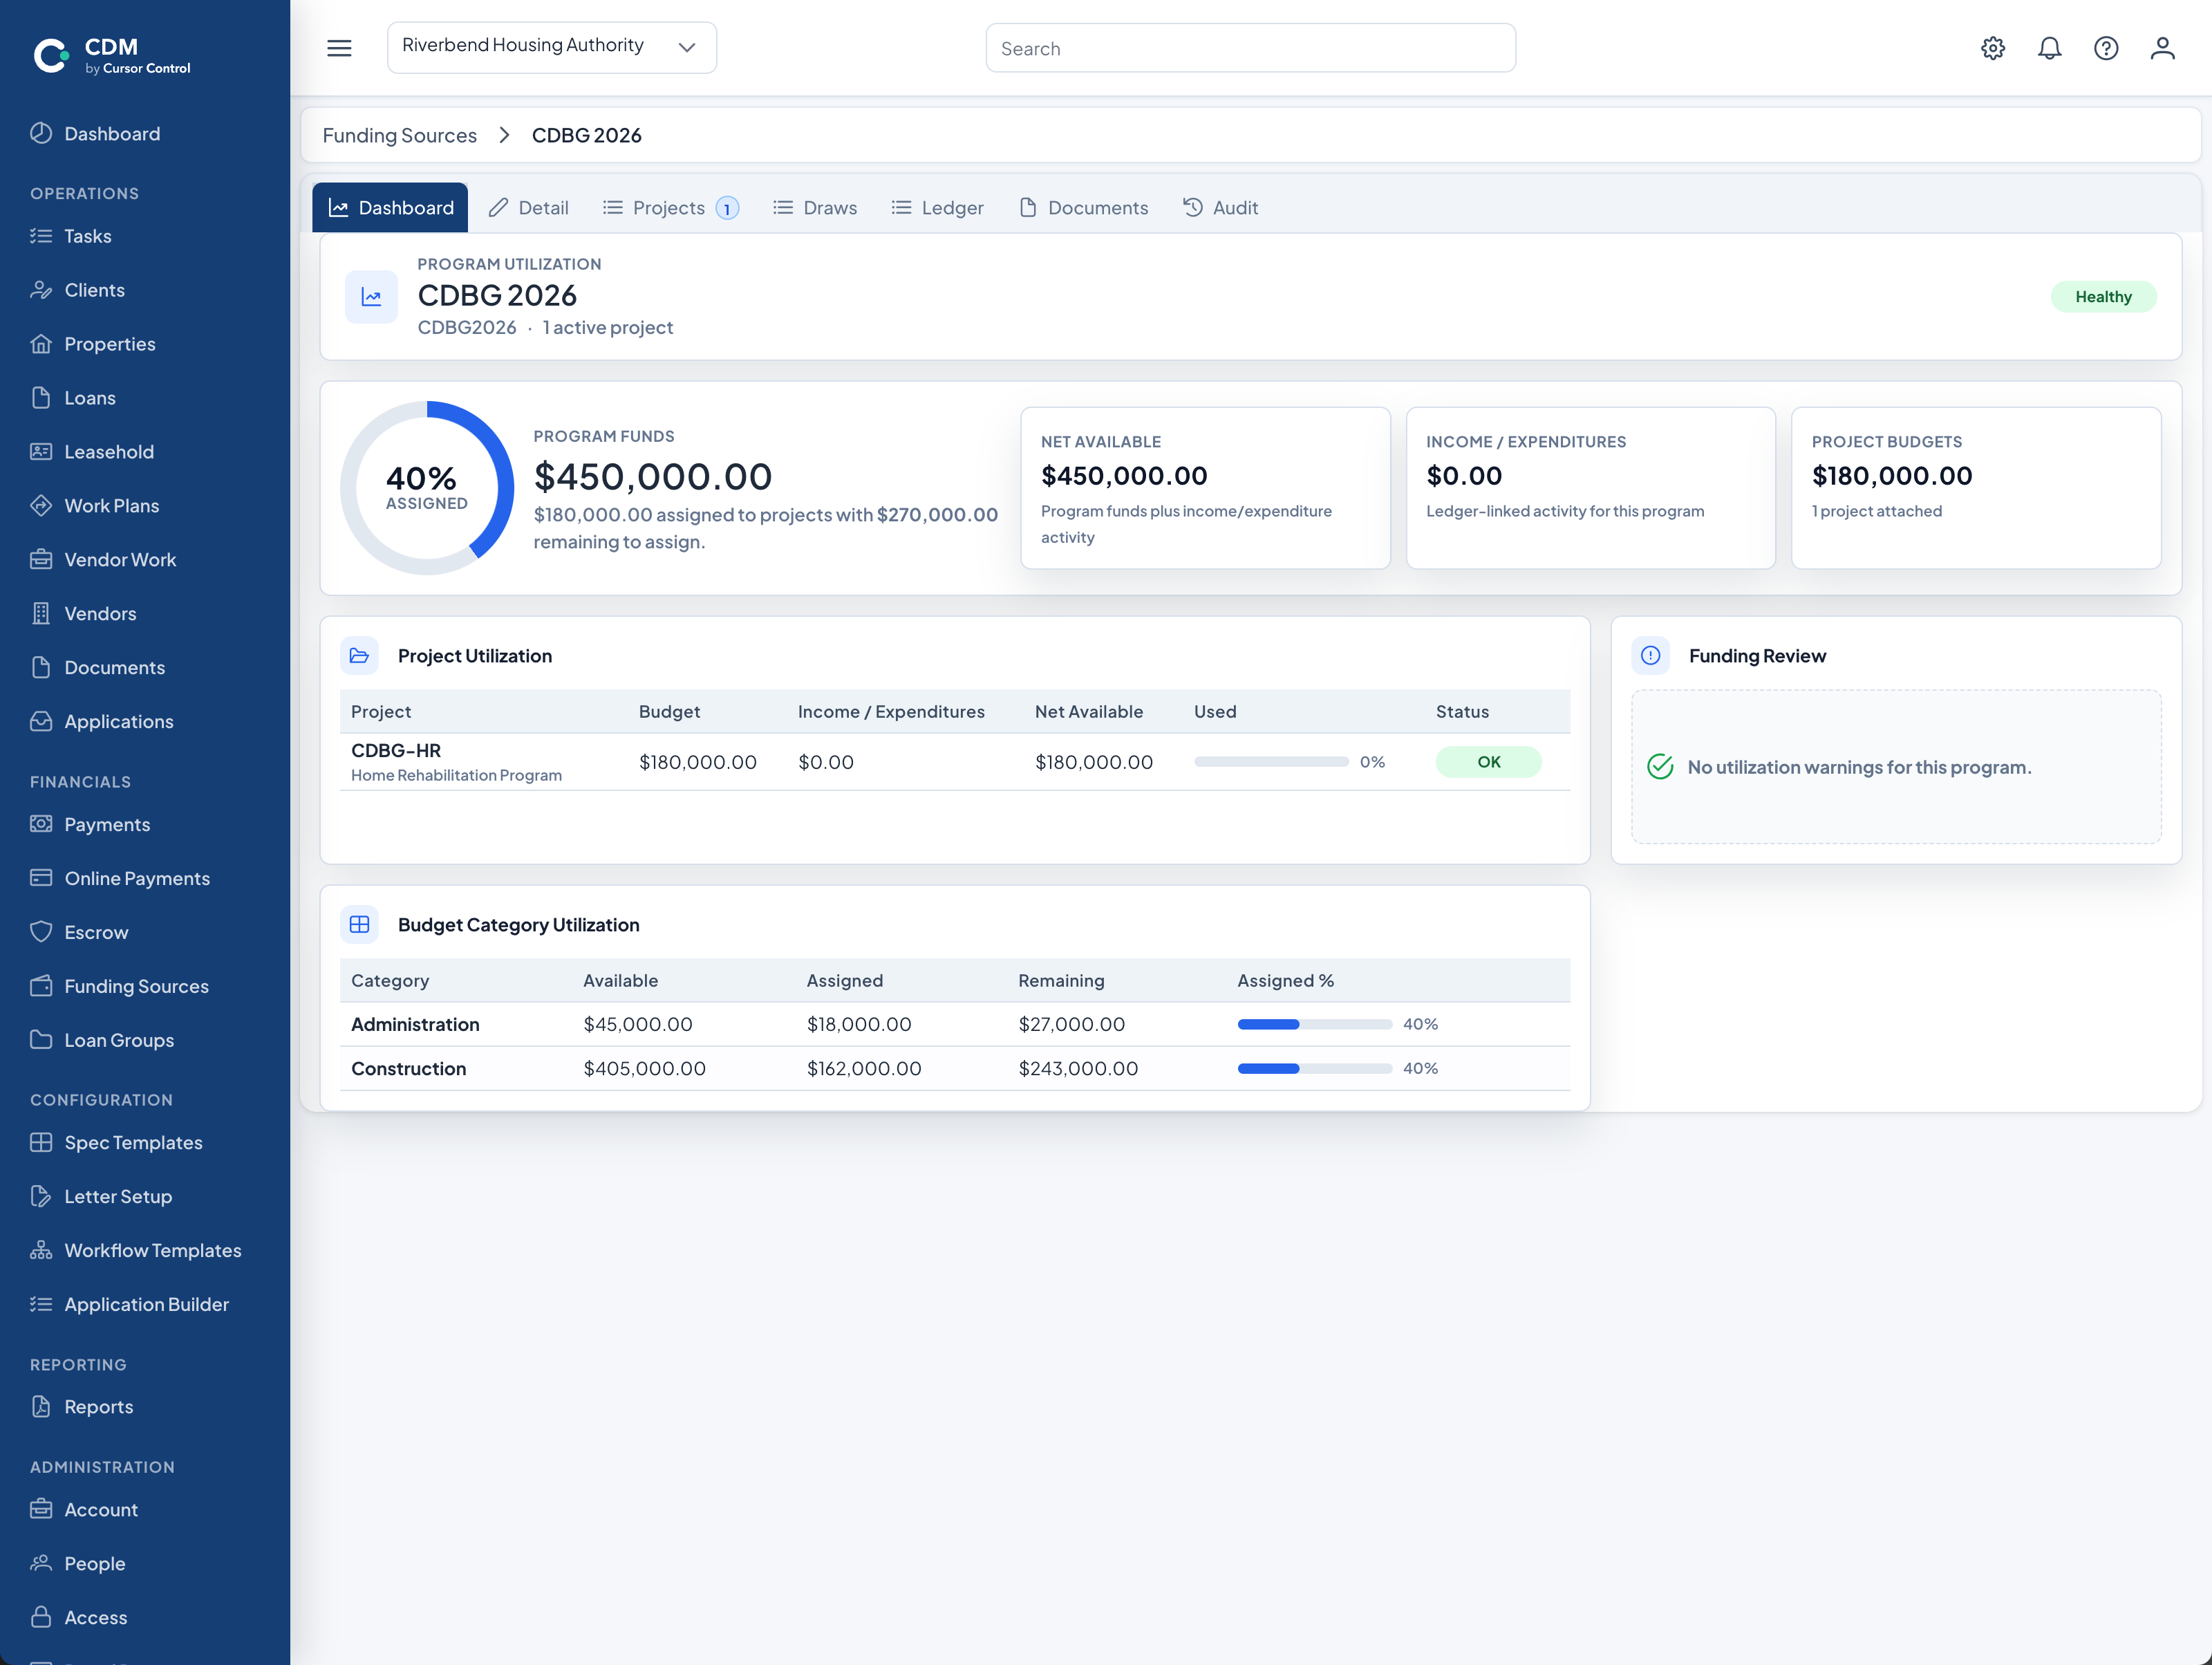
Task: Click the Project Budgets card
Action: pyautogui.click(x=1976, y=488)
